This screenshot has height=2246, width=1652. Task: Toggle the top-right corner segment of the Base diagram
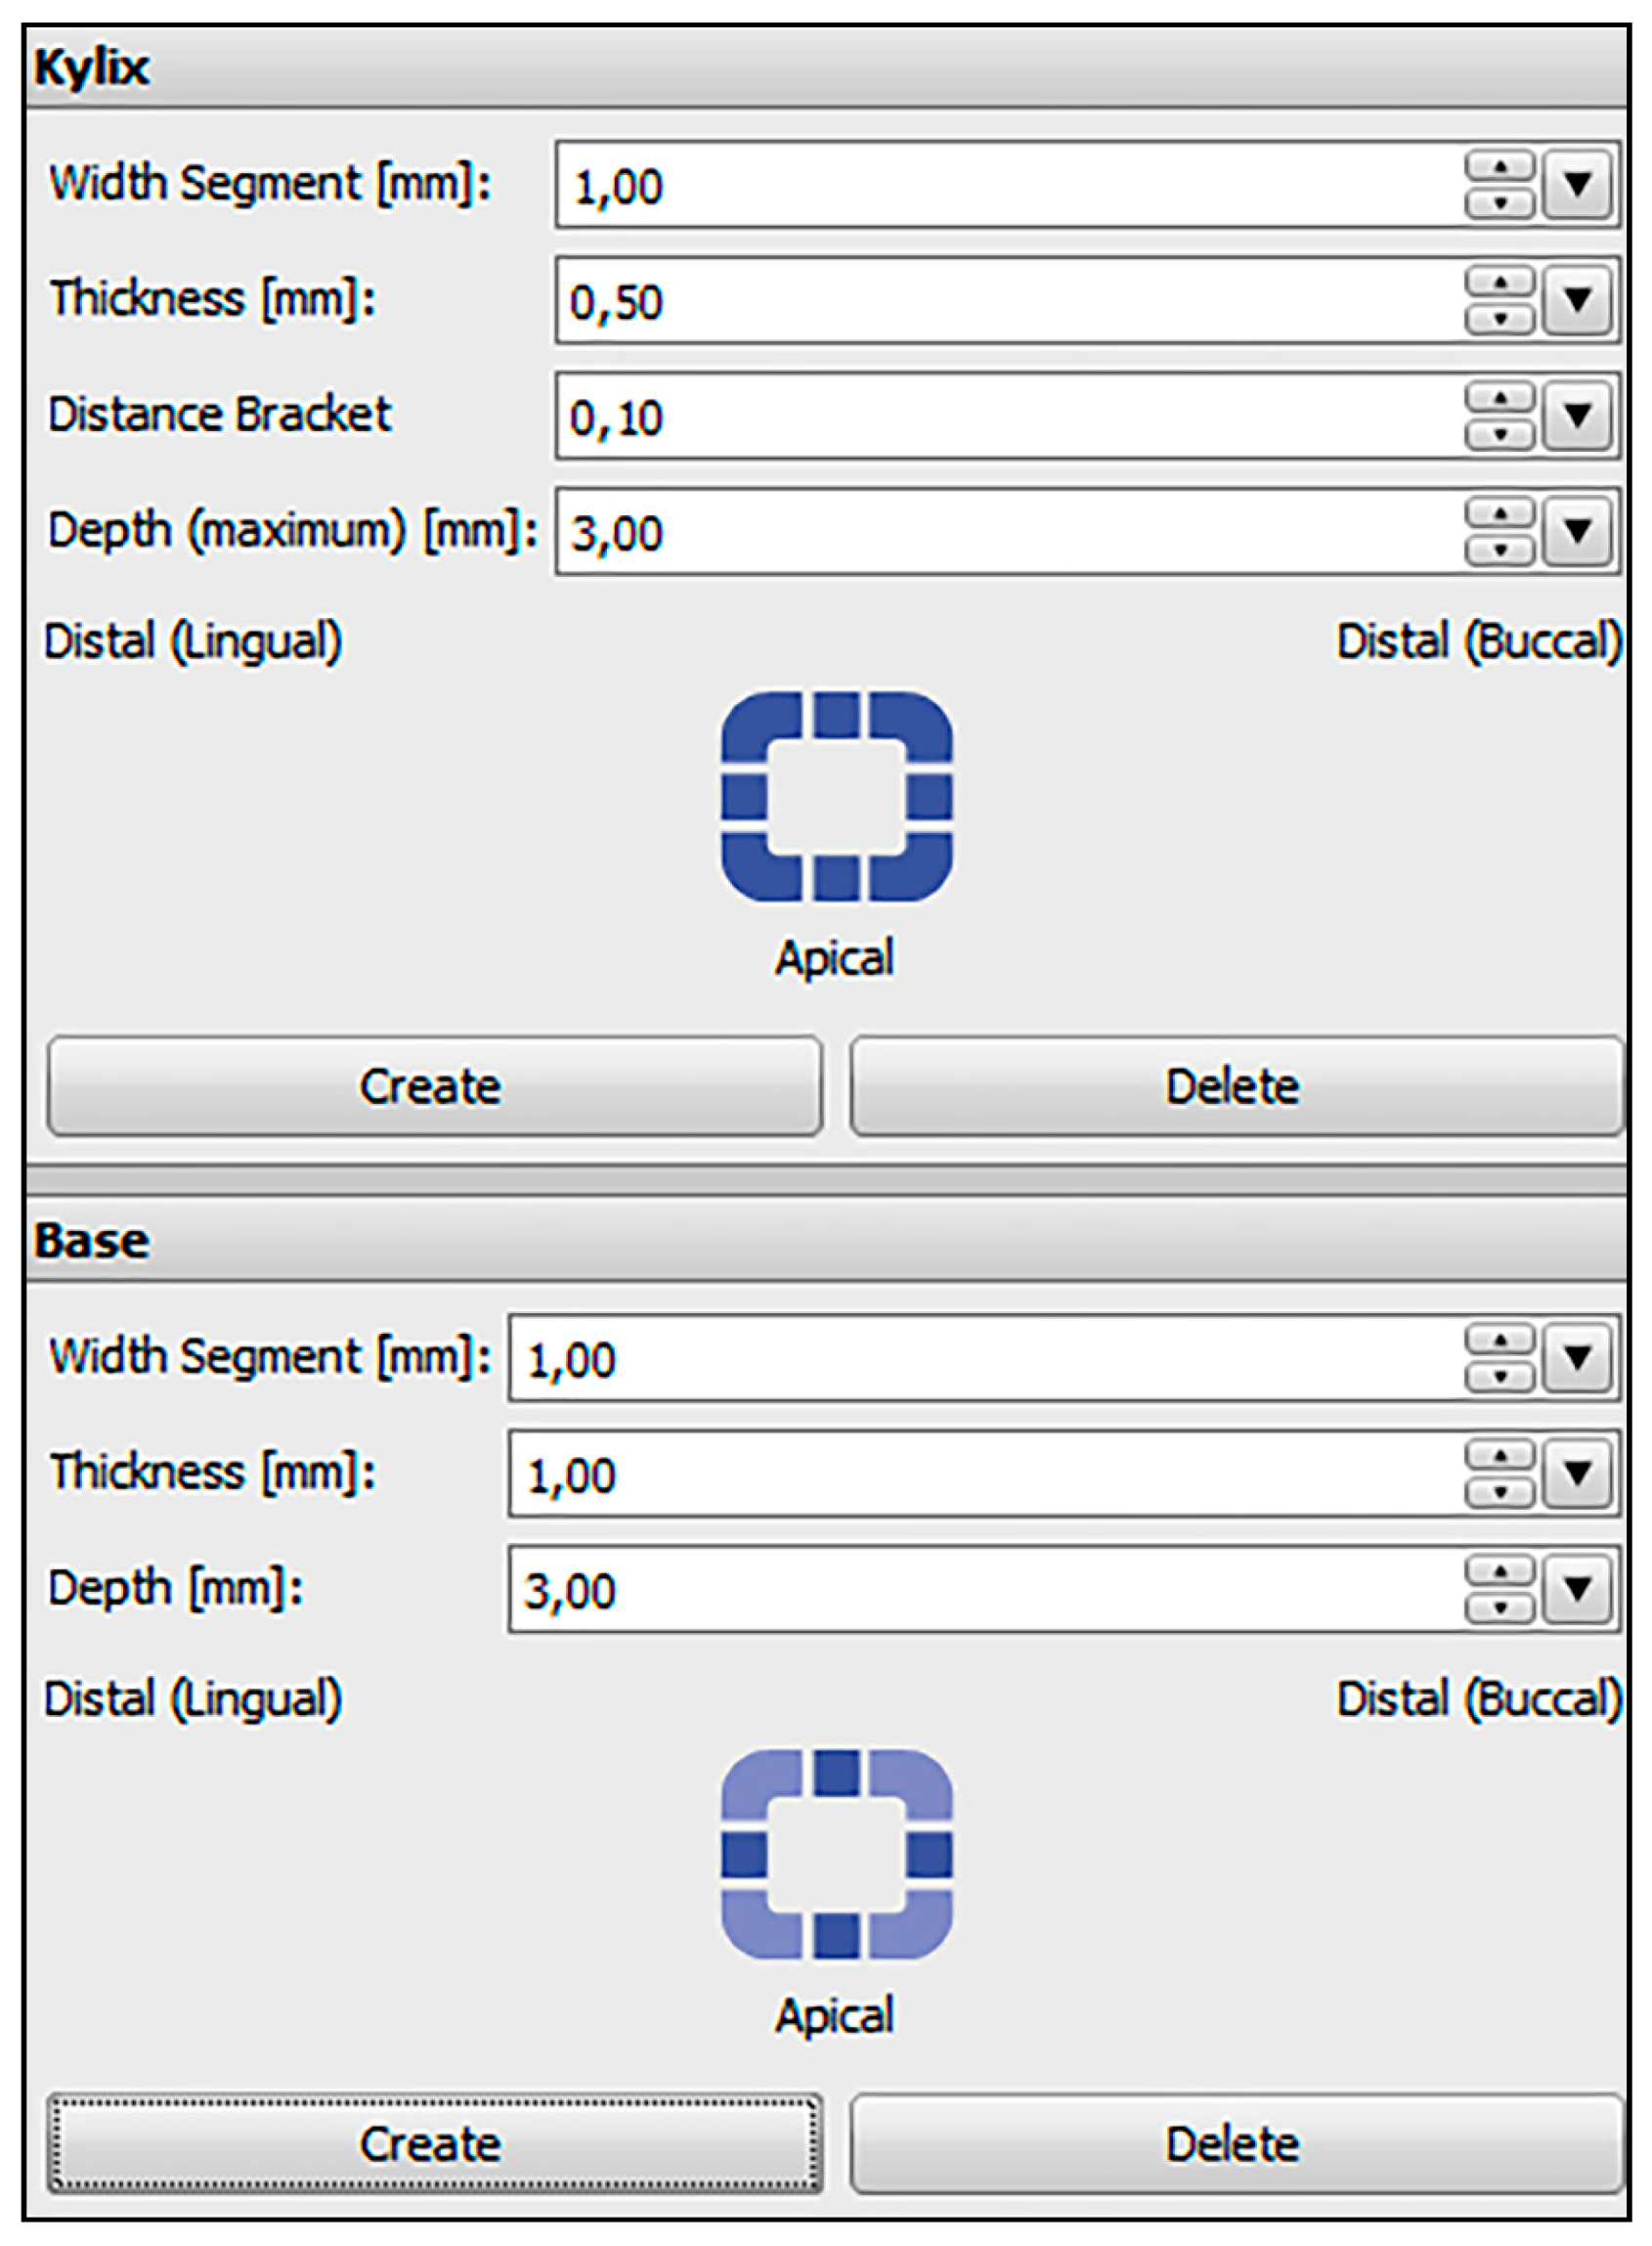coord(912,1788)
